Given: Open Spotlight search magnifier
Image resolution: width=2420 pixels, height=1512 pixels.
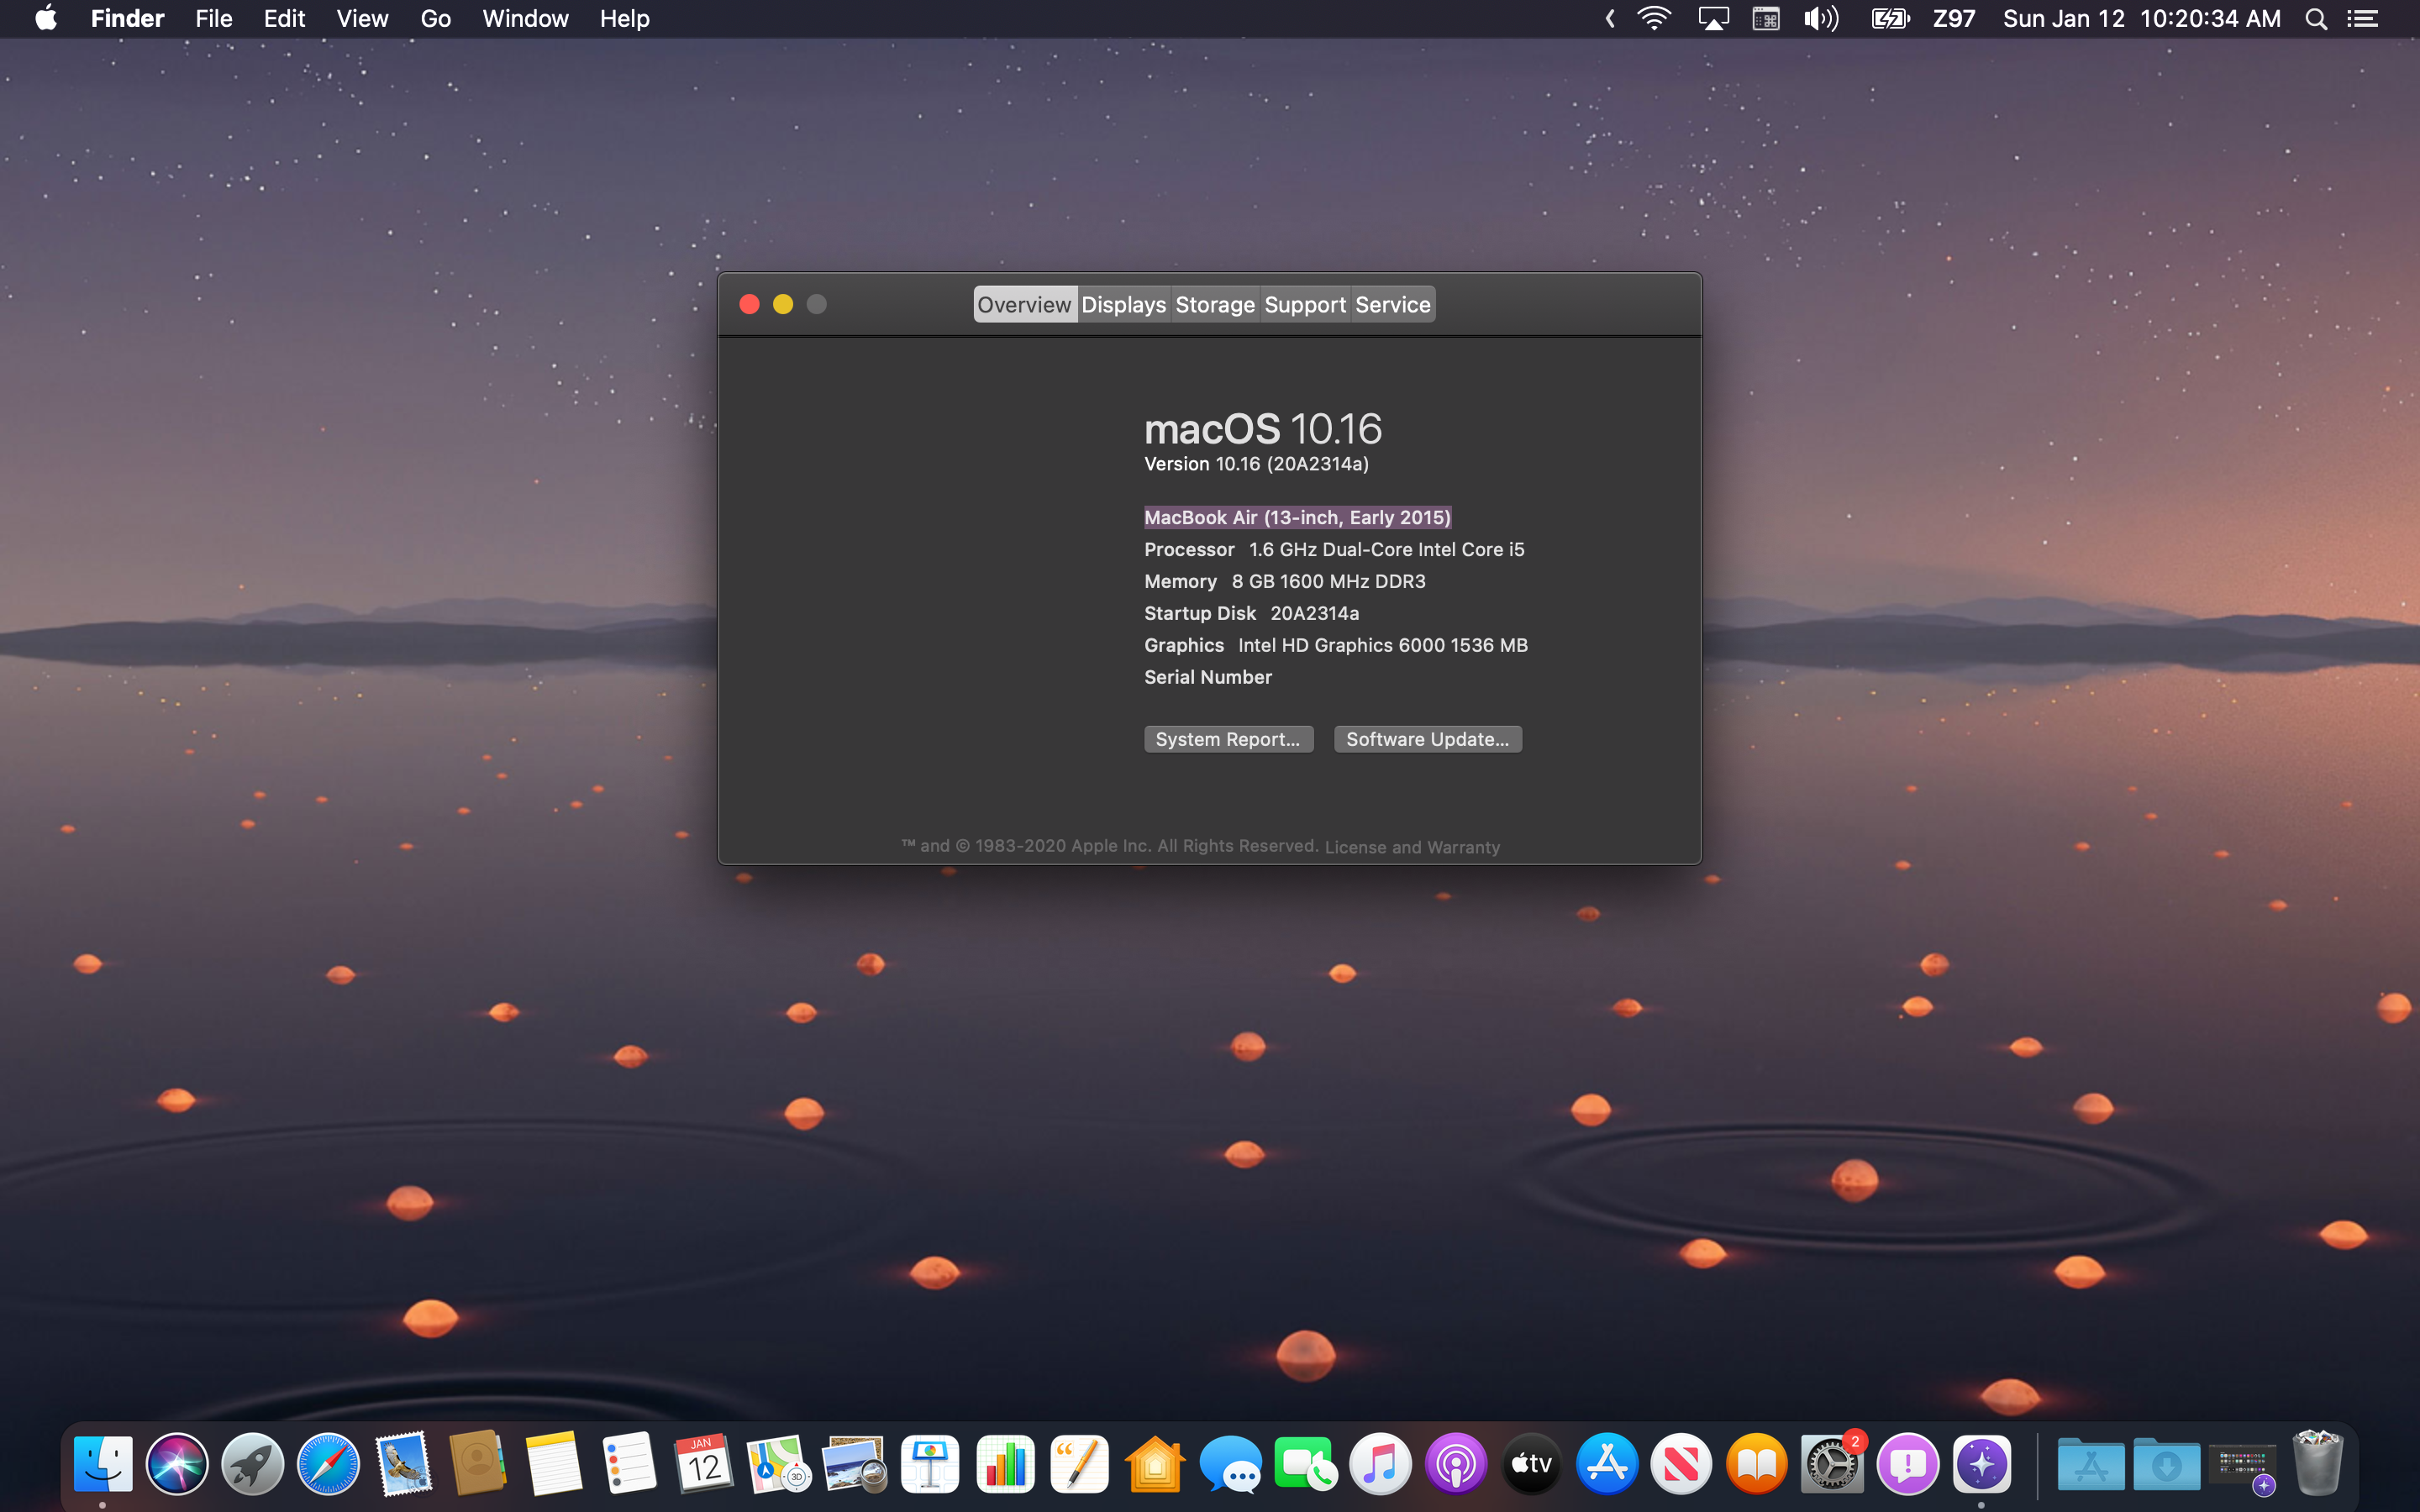Looking at the screenshot, I should click(x=2315, y=19).
